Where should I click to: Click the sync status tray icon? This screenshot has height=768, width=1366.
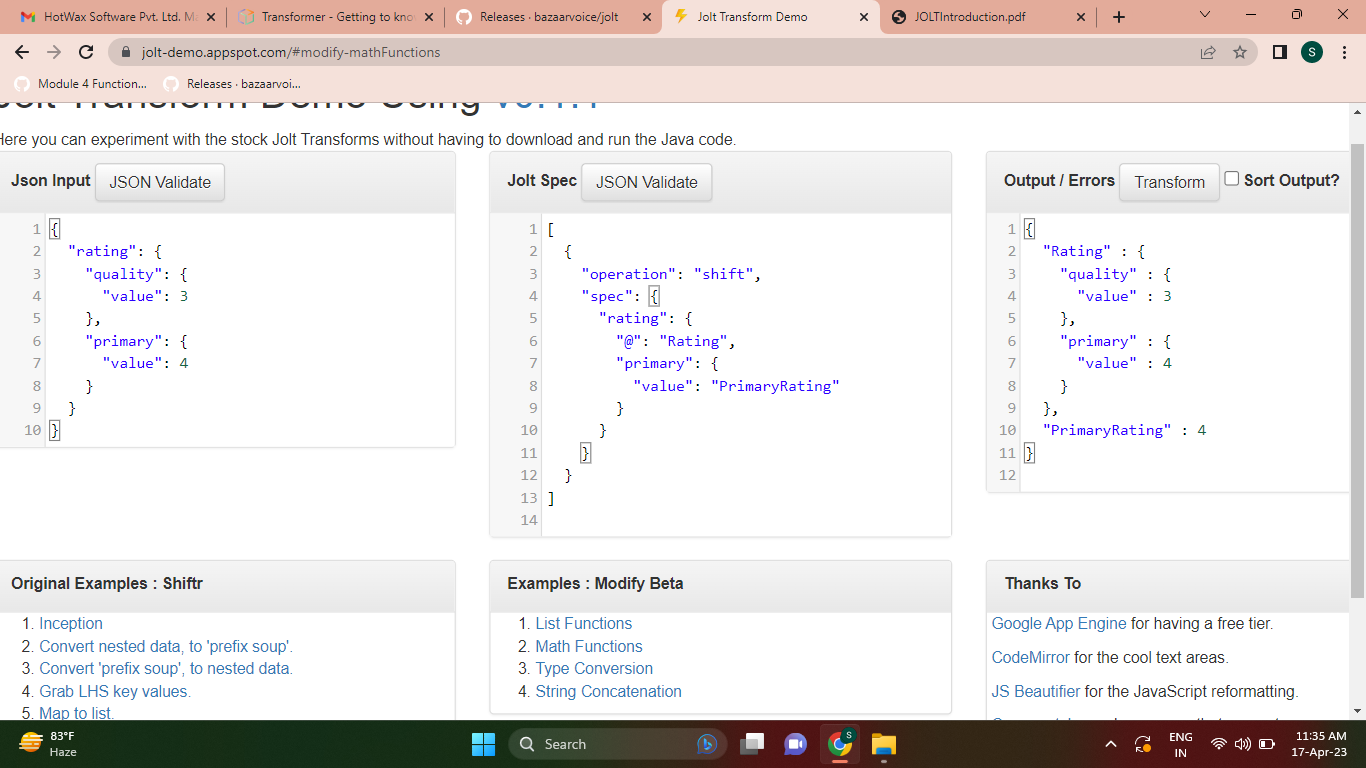tap(1143, 744)
